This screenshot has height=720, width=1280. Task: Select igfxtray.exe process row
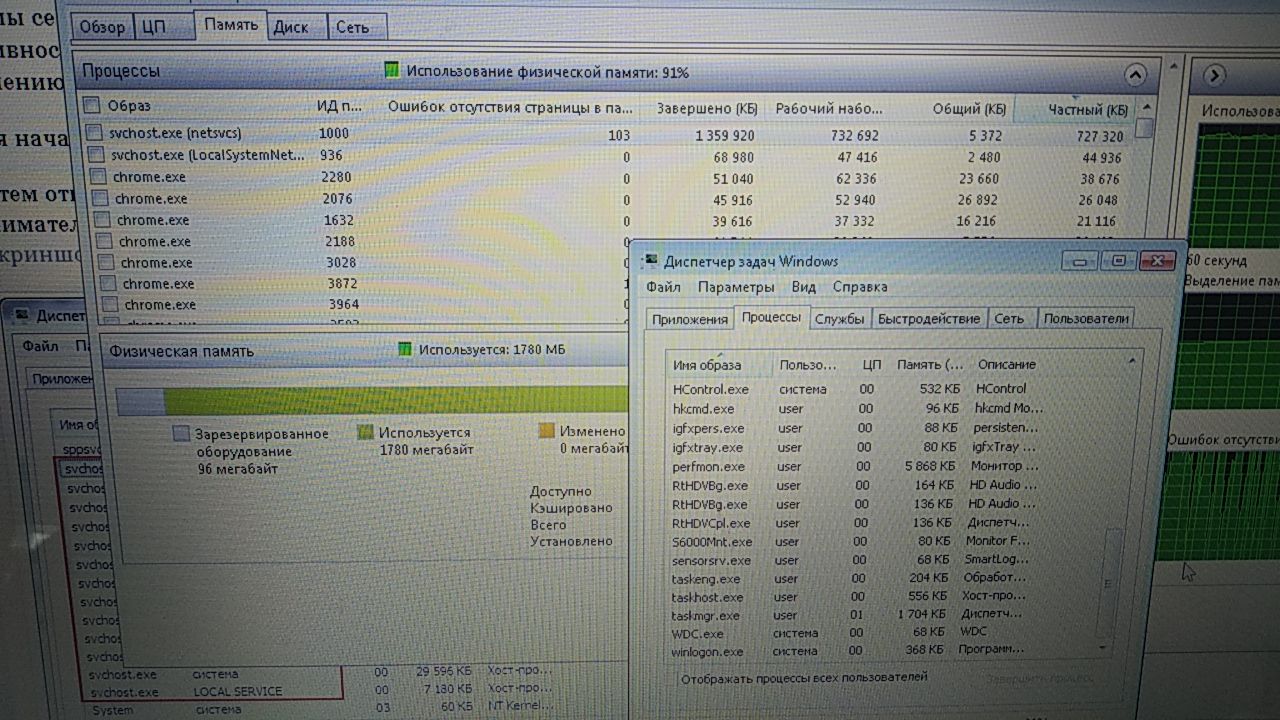858,447
